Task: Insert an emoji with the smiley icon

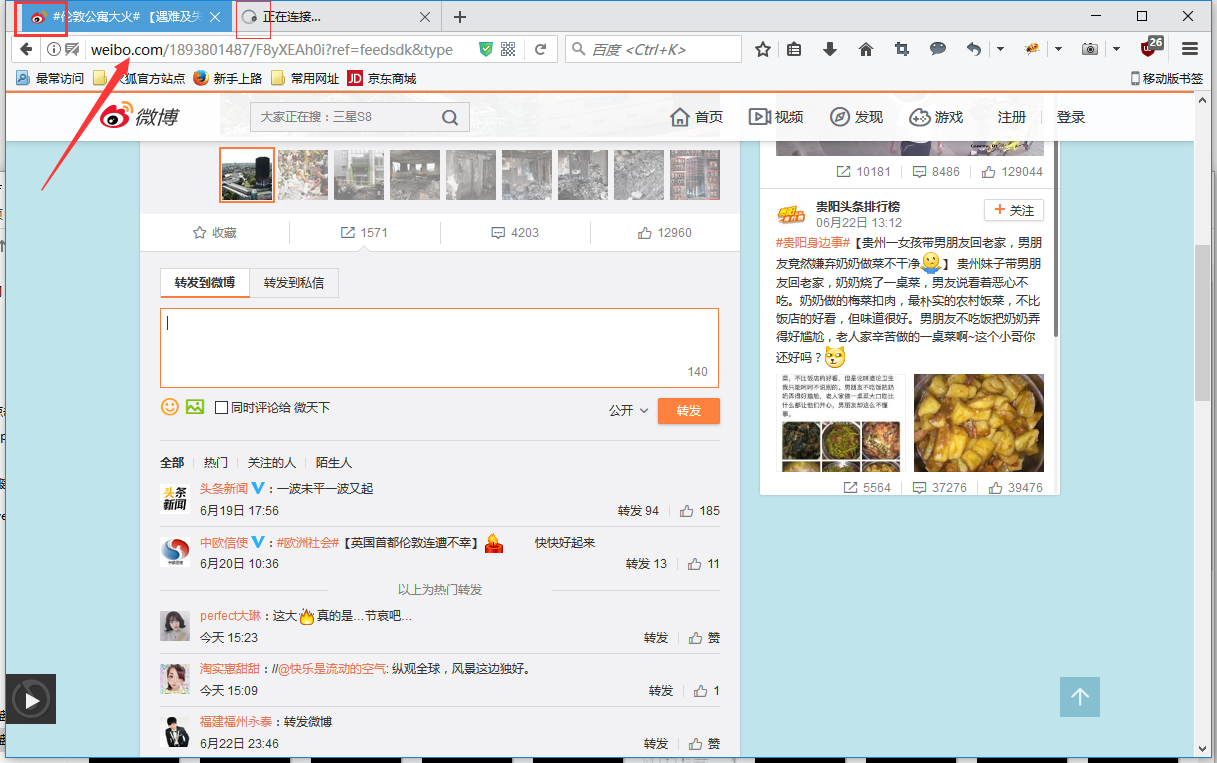Action: (170, 407)
